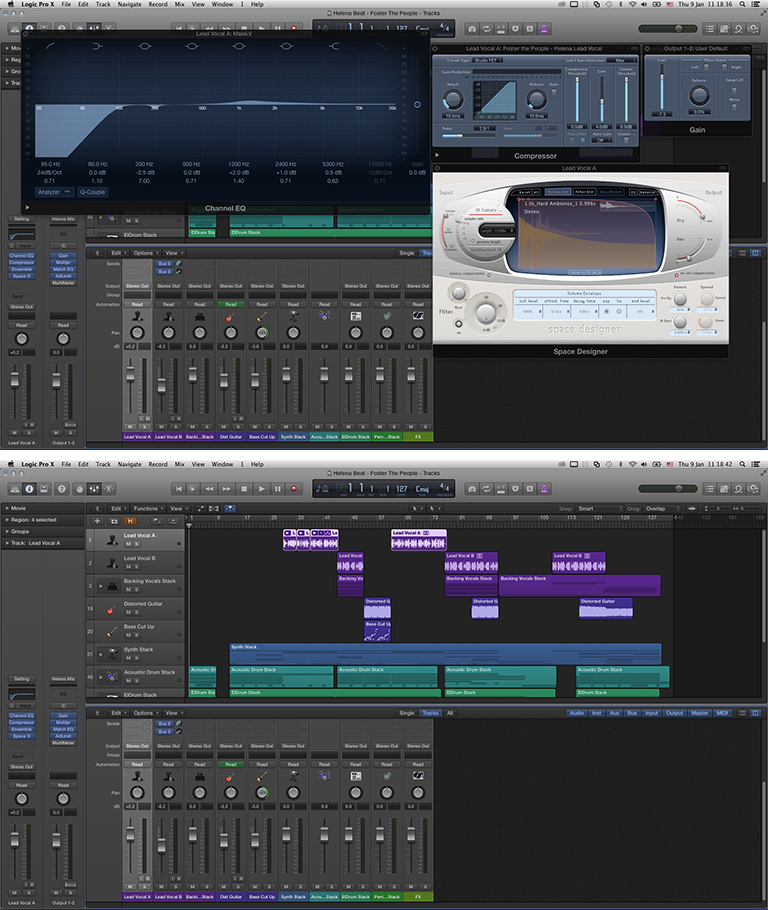Enable the Mono checkbox in the Gain plugin

734,107
